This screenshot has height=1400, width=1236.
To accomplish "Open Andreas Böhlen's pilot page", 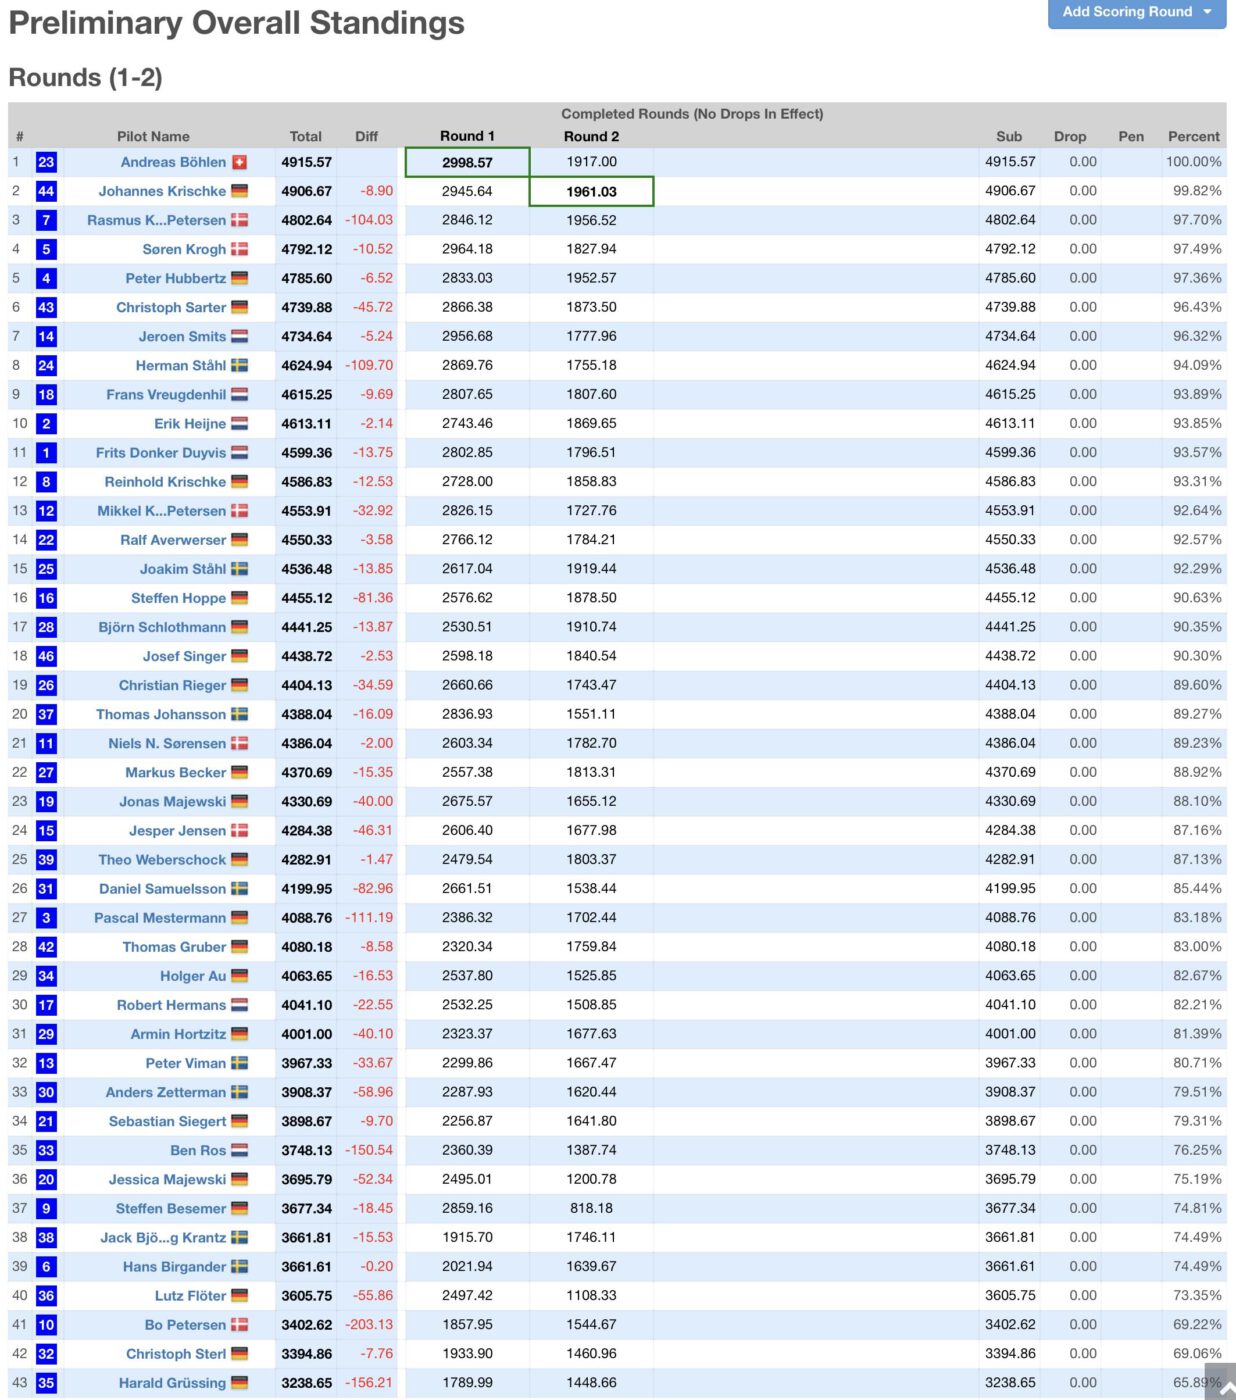I will (x=173, y=162).
